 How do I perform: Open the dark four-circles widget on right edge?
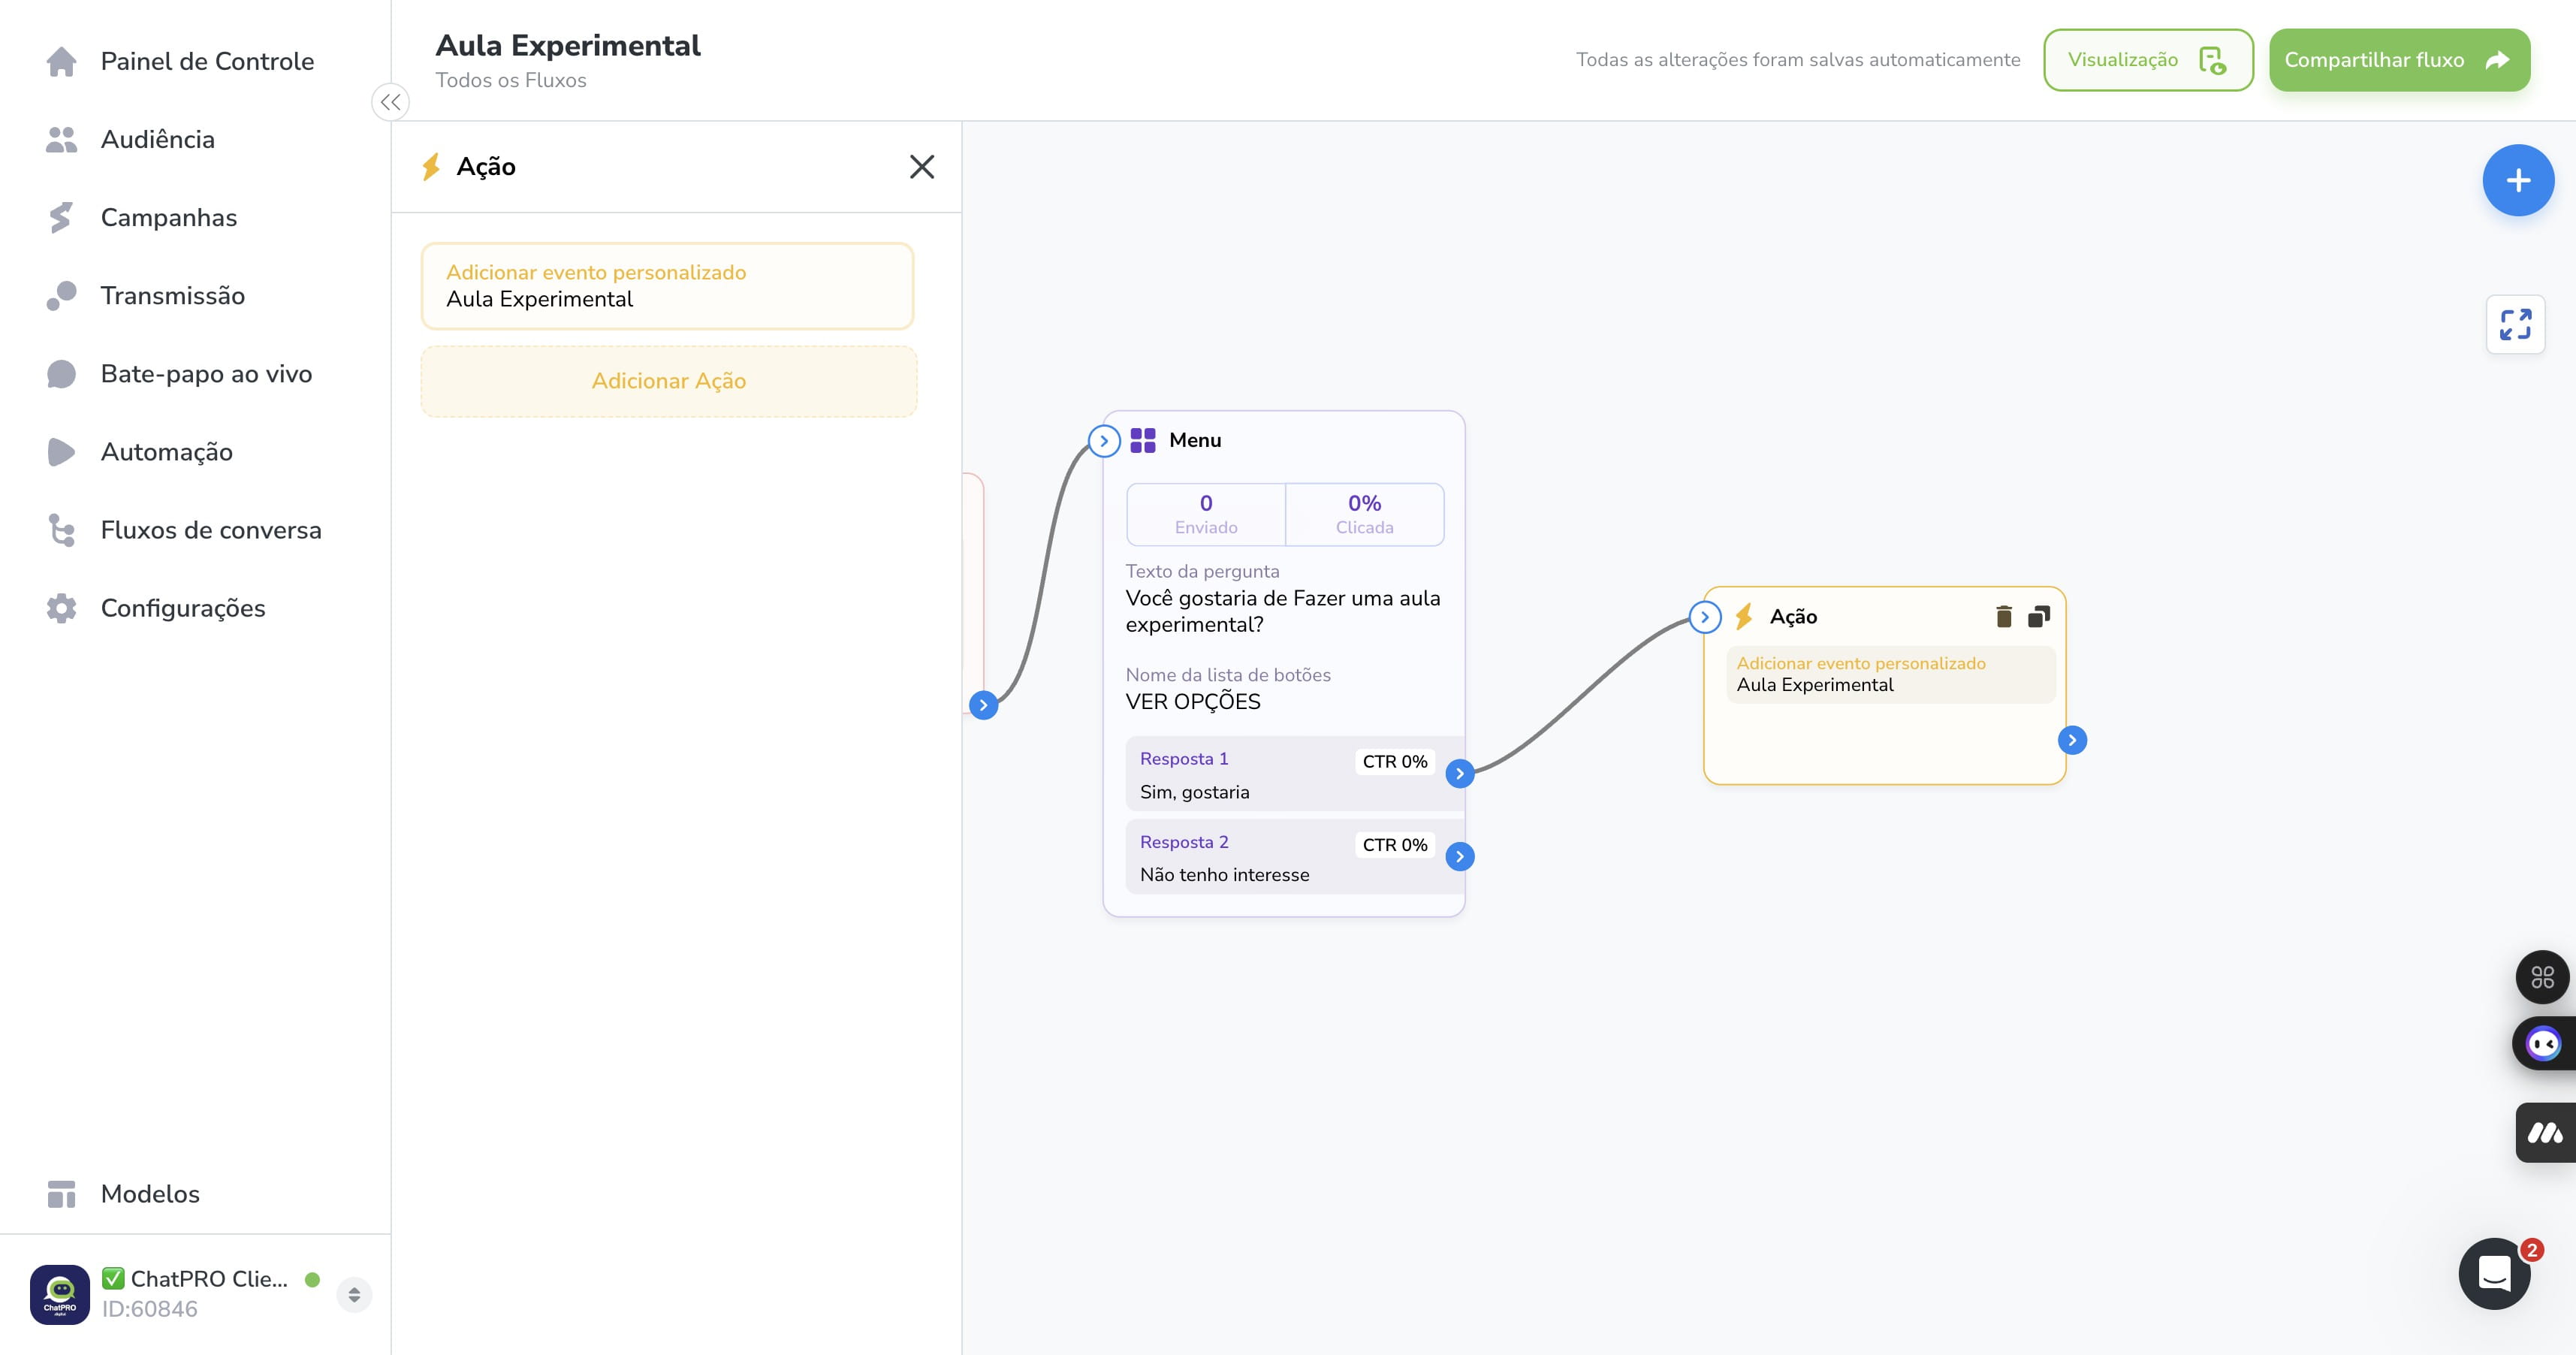pyautogui.click(x=2543, y=977)
